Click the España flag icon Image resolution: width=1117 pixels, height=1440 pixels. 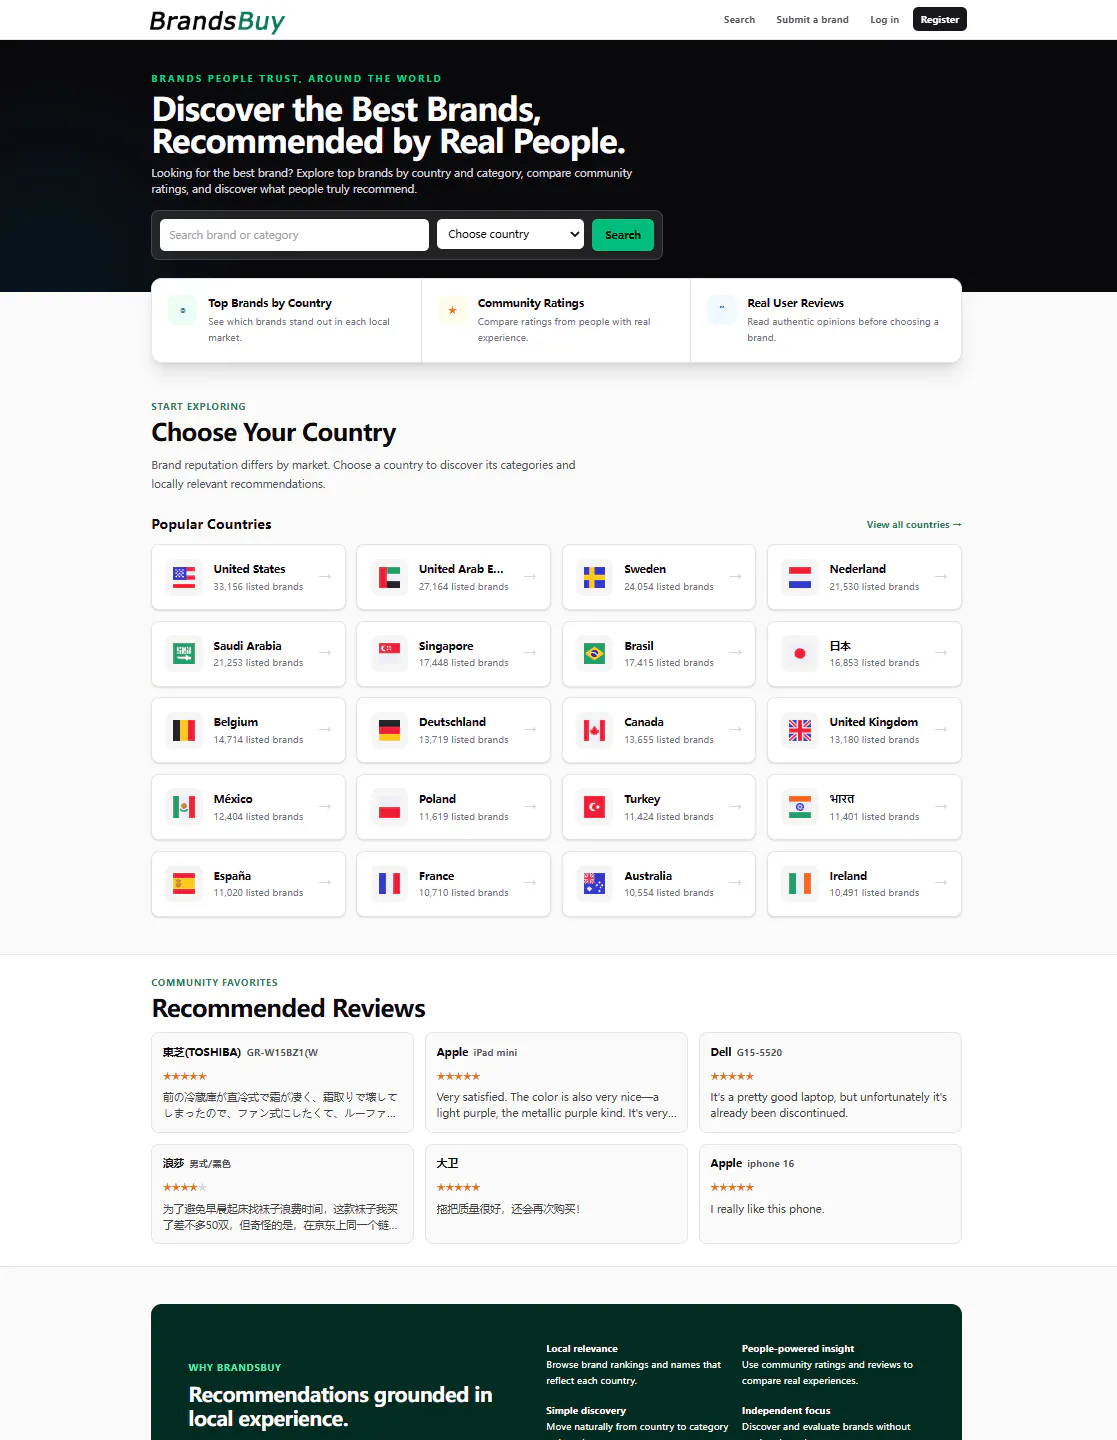pyautogui.click(x=184, y=884)
